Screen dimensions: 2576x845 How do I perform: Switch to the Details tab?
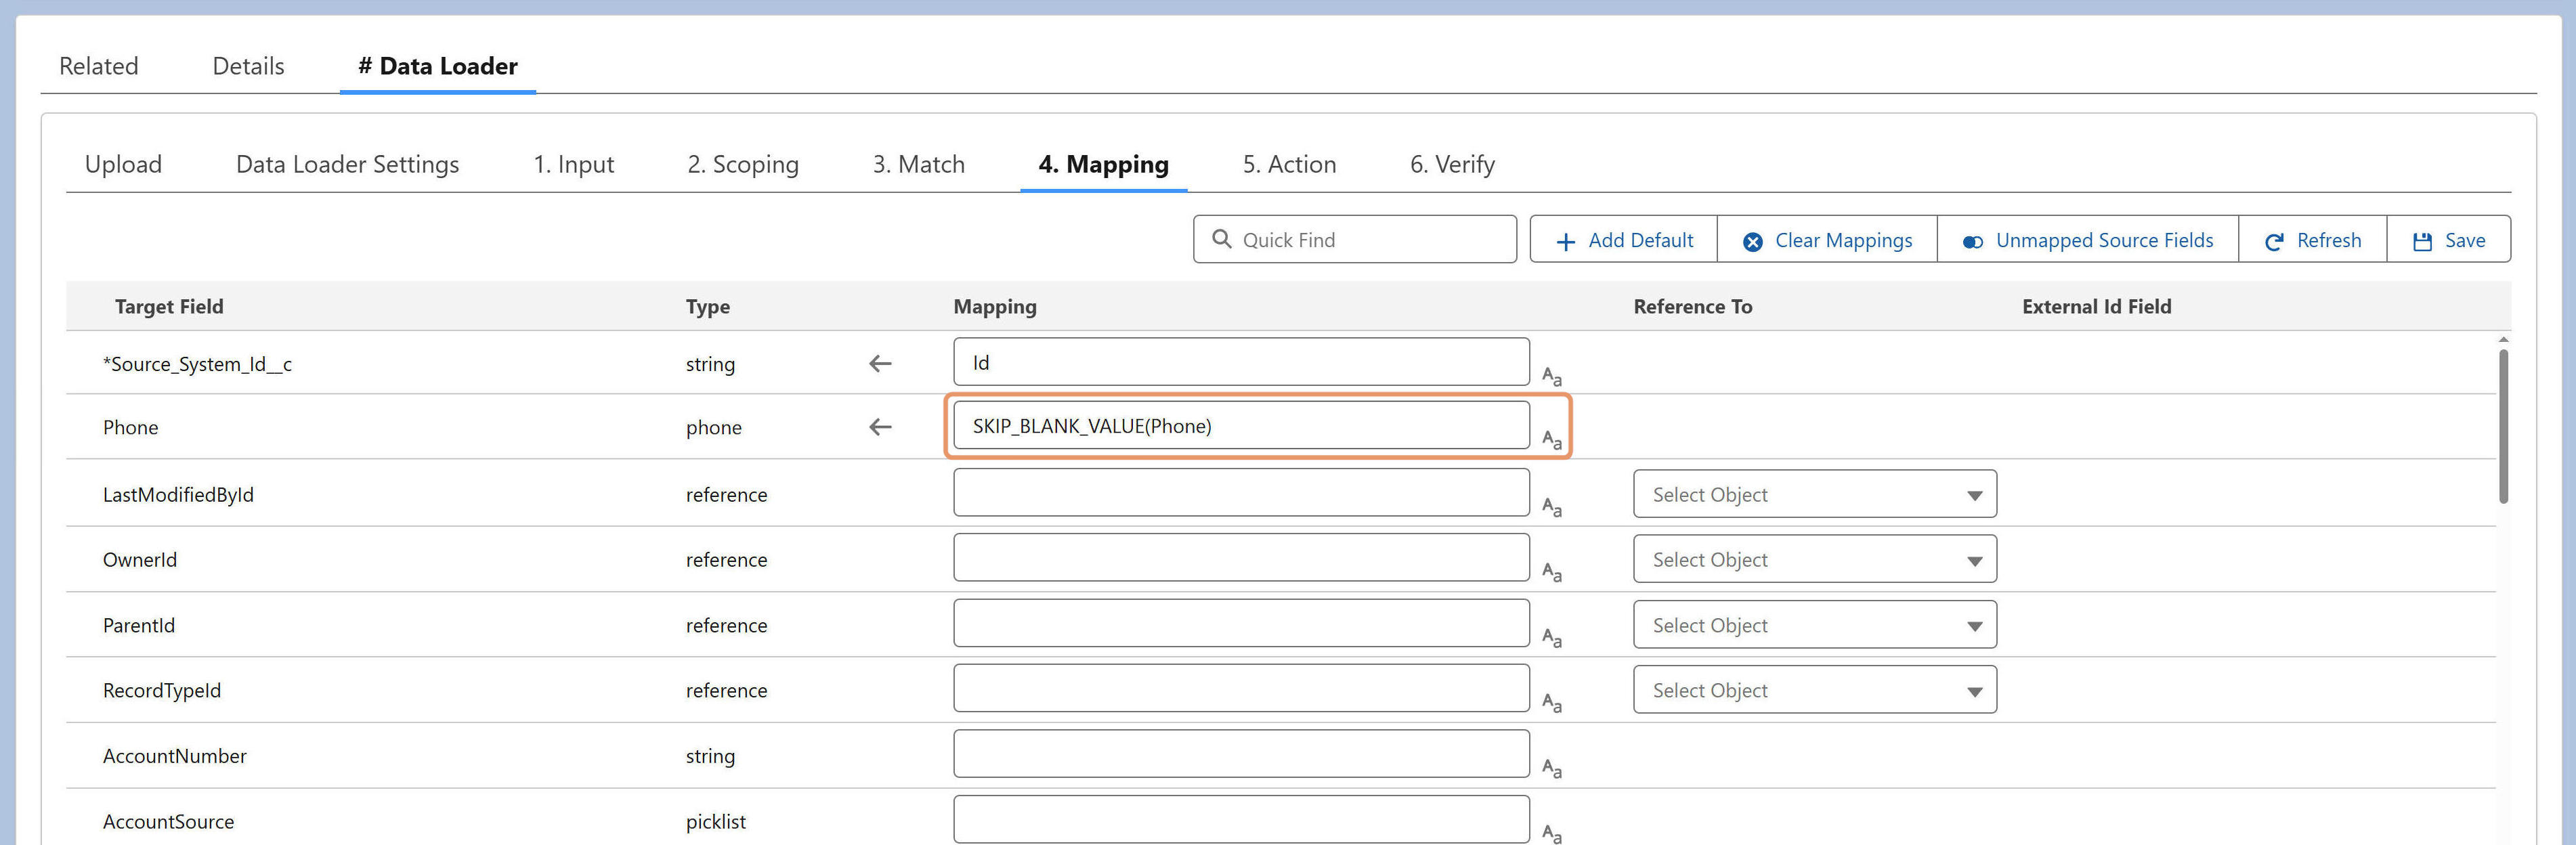248,66
